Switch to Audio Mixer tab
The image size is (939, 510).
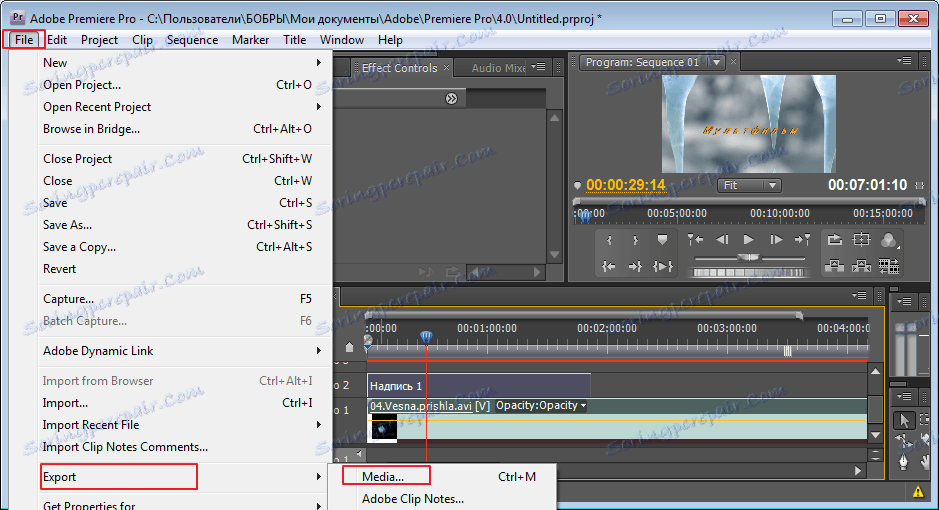(498, 68)
